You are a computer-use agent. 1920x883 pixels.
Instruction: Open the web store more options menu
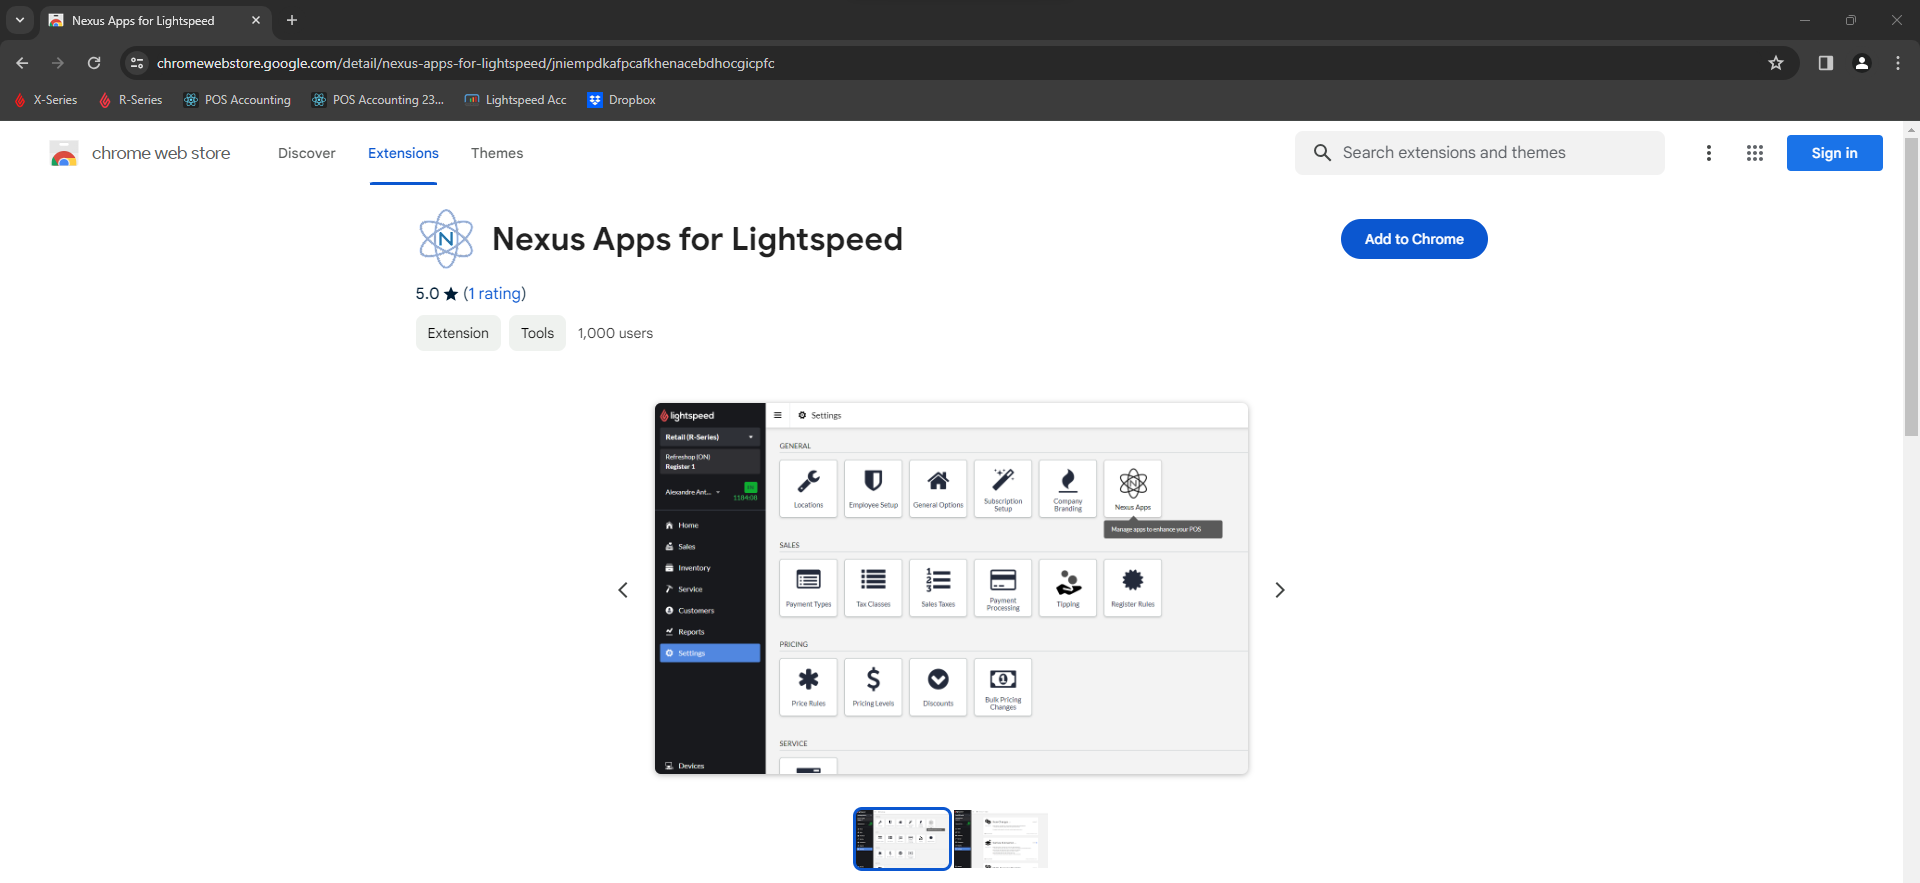point(1709,153)
